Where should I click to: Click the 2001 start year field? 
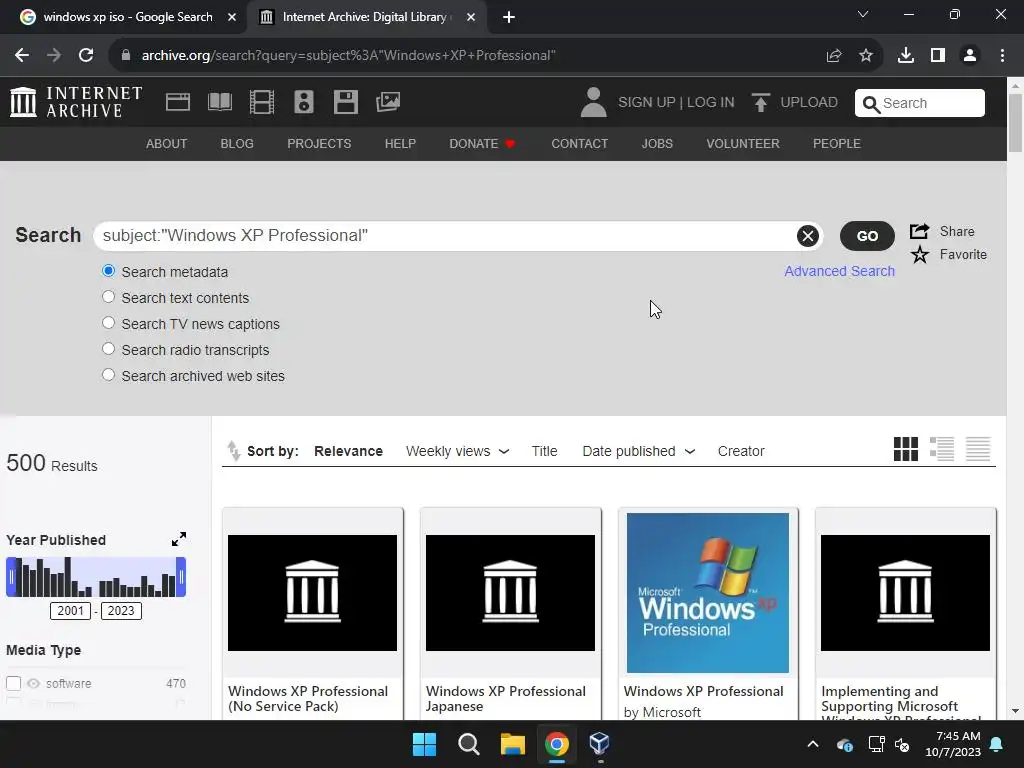70,611
